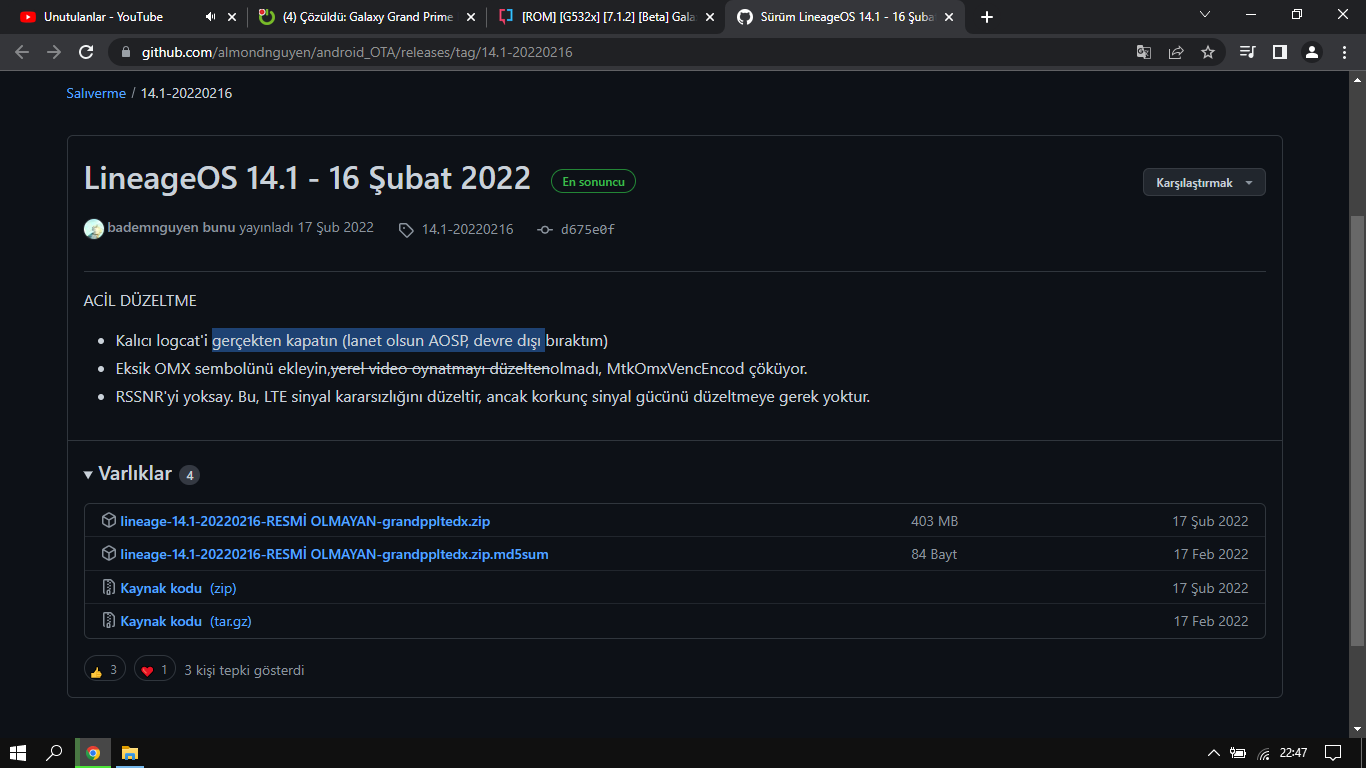Close the [ROM] [G532x] tab

[710, 17]
